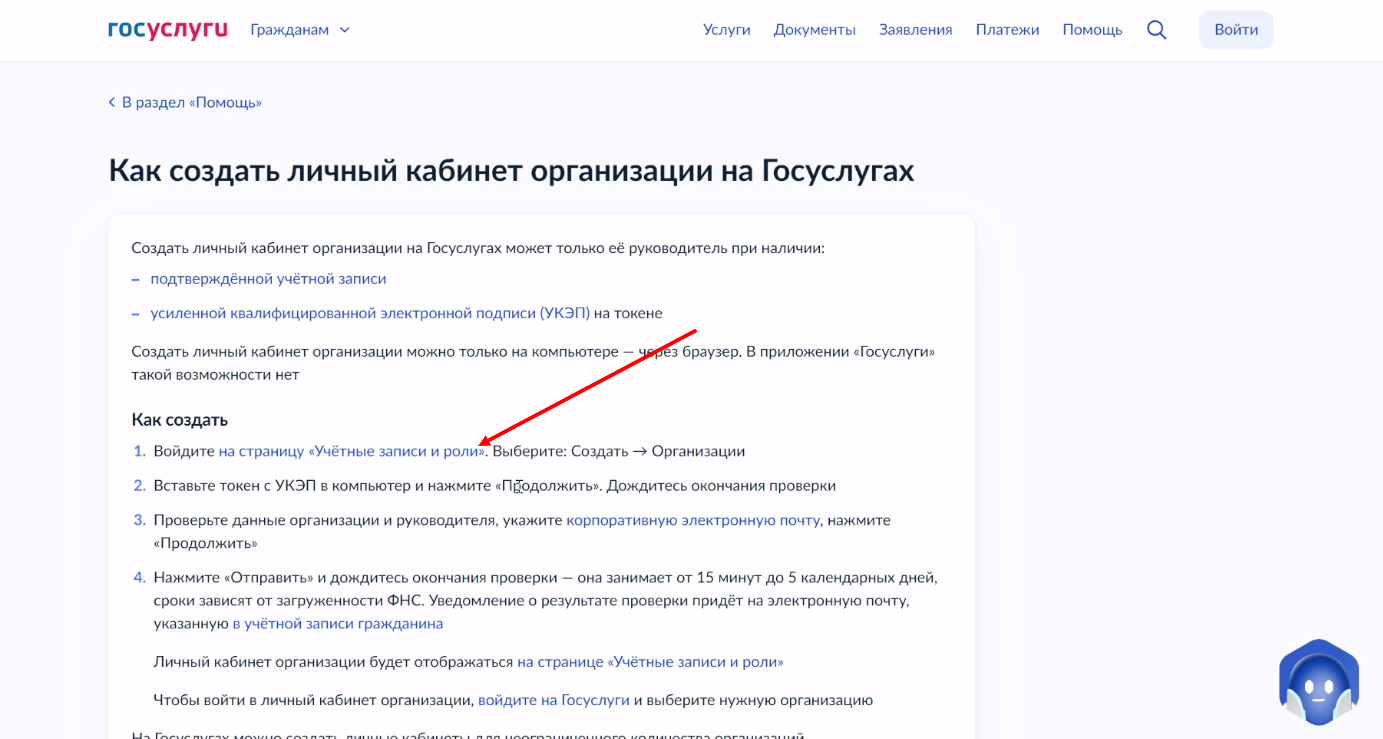Image resolution: width=1383 pixels, height=739 pixels.
Task: Open the в учётной записи гражданина link
Action: click(337, 623)
